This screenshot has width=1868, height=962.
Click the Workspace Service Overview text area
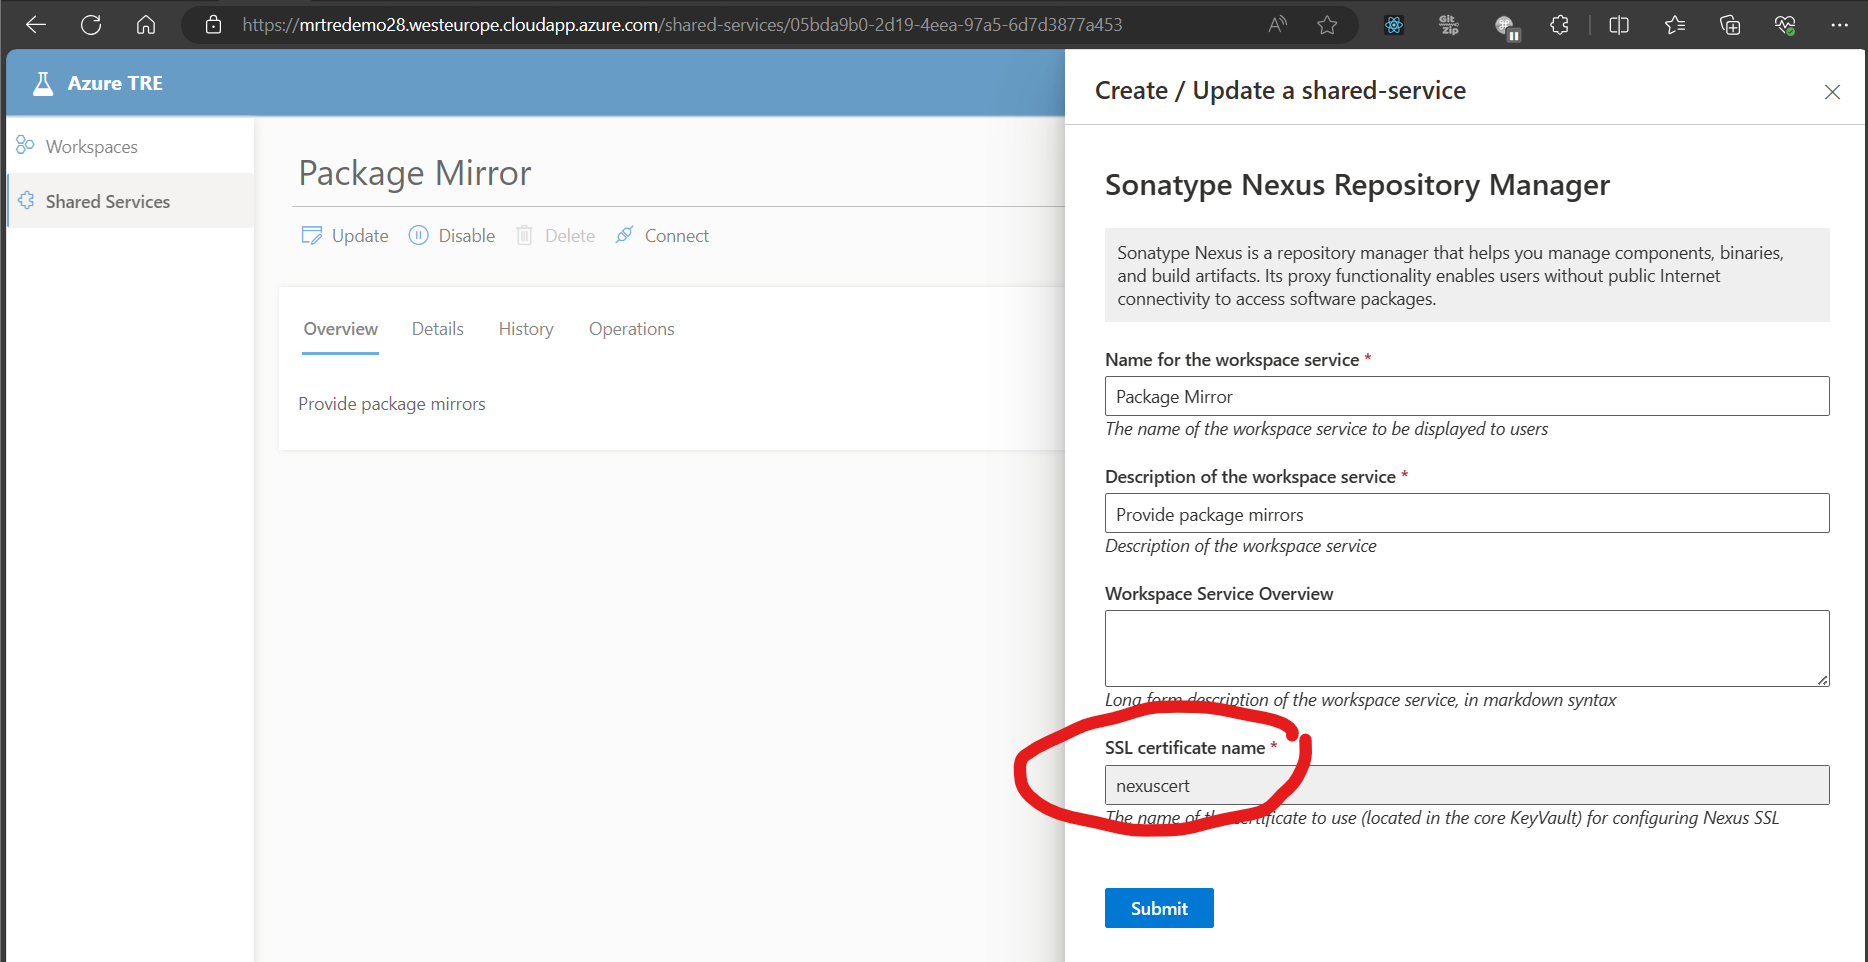1467,648
